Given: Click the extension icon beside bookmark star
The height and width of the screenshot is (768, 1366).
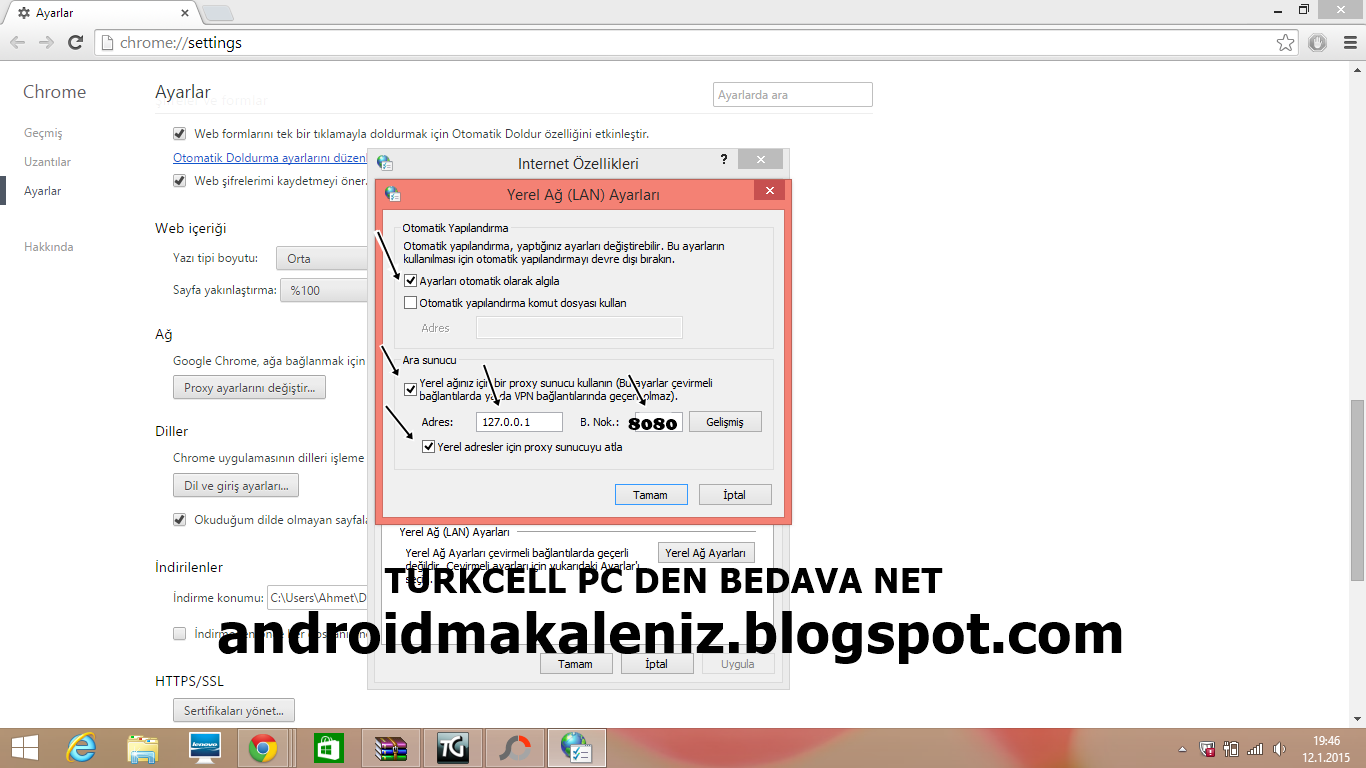Looking at the screenshot, I should 1317,43.
